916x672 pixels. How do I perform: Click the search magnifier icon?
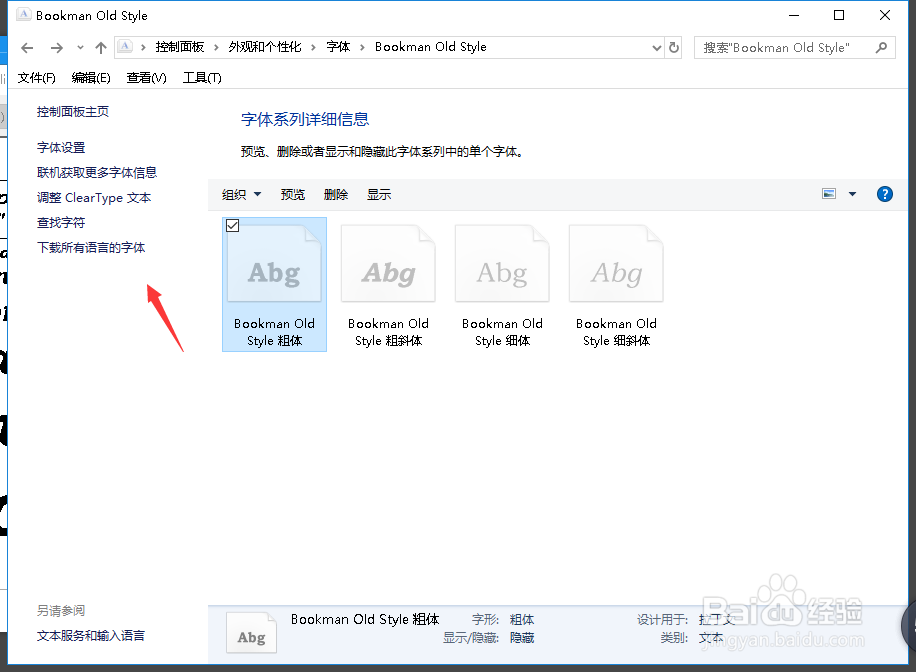[882, 48]
